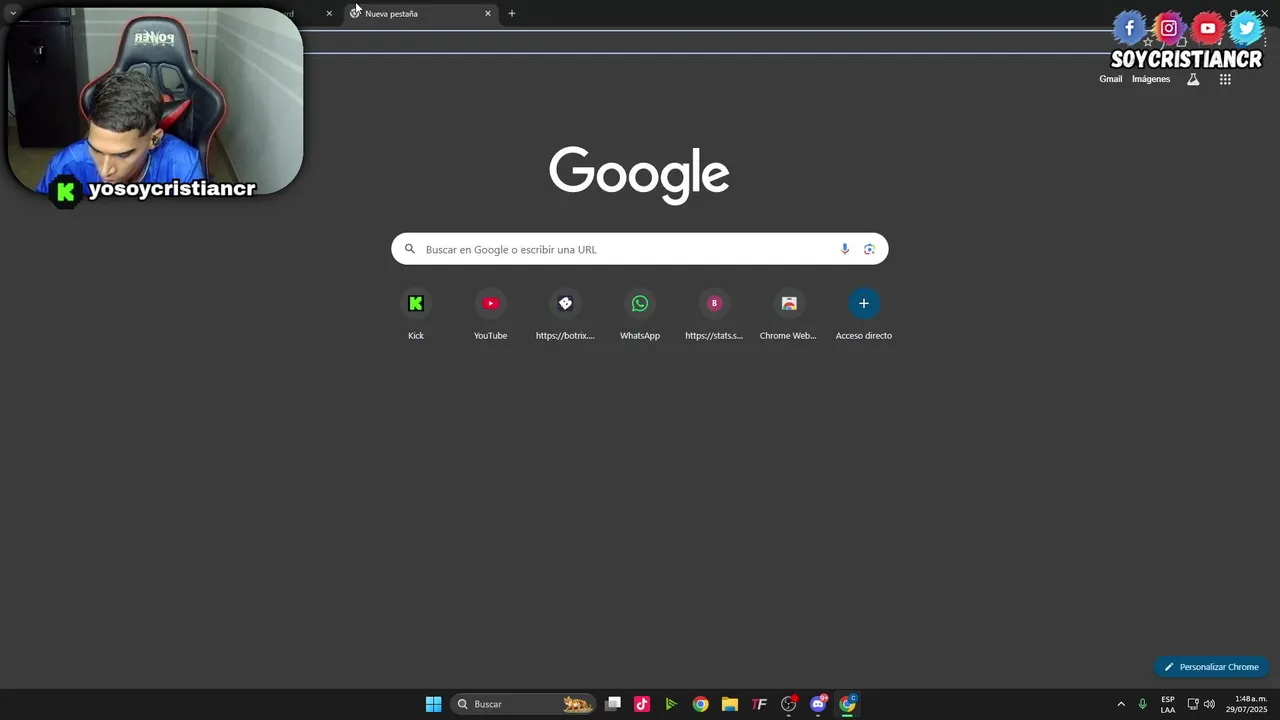
Task: Open OBS Studio from taskbar
Action: (x=789, y=704)
